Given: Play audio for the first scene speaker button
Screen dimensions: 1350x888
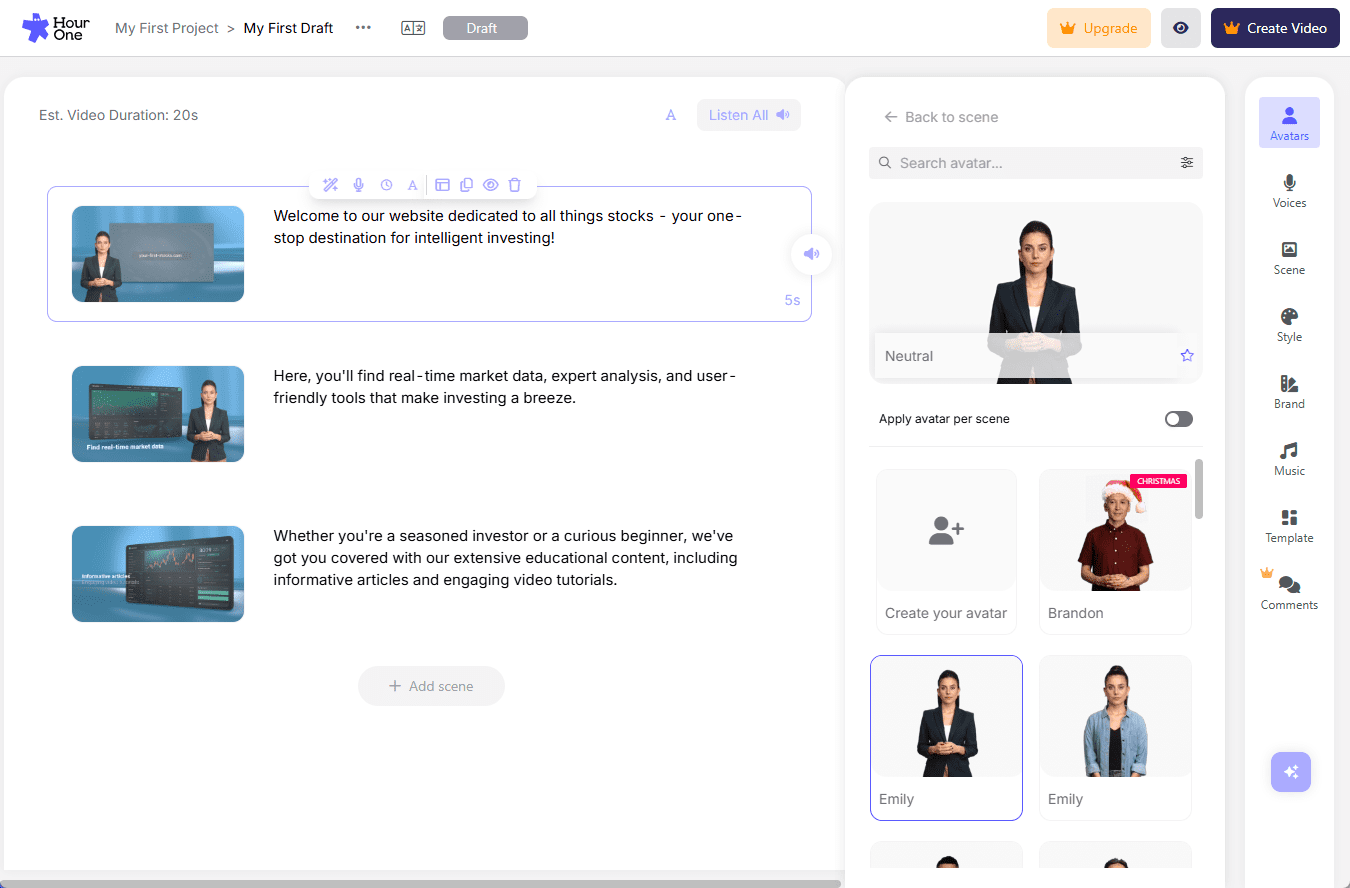Looking at the screenshot, I should (811, 254).
